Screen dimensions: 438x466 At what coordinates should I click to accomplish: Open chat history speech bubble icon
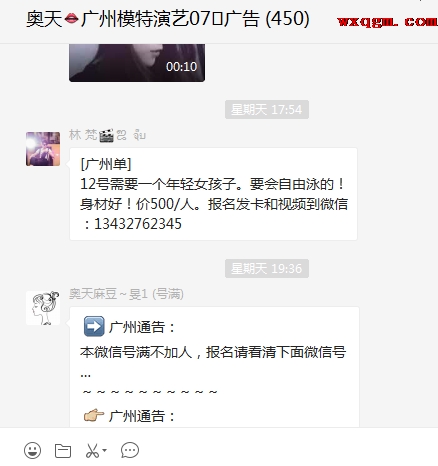tap(130, 450)
